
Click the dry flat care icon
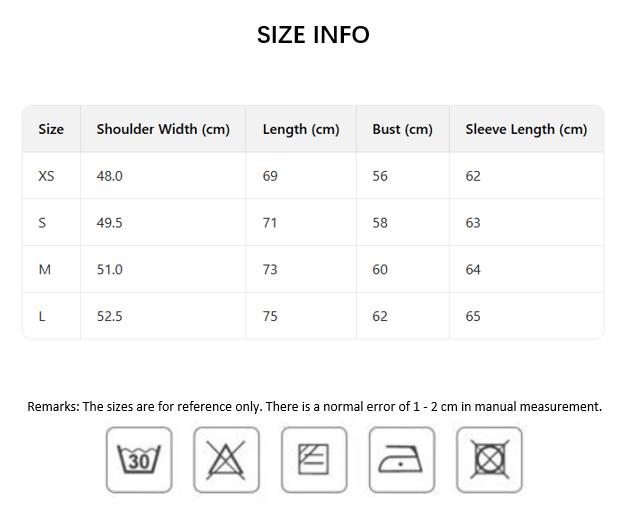tap(314, 460)
